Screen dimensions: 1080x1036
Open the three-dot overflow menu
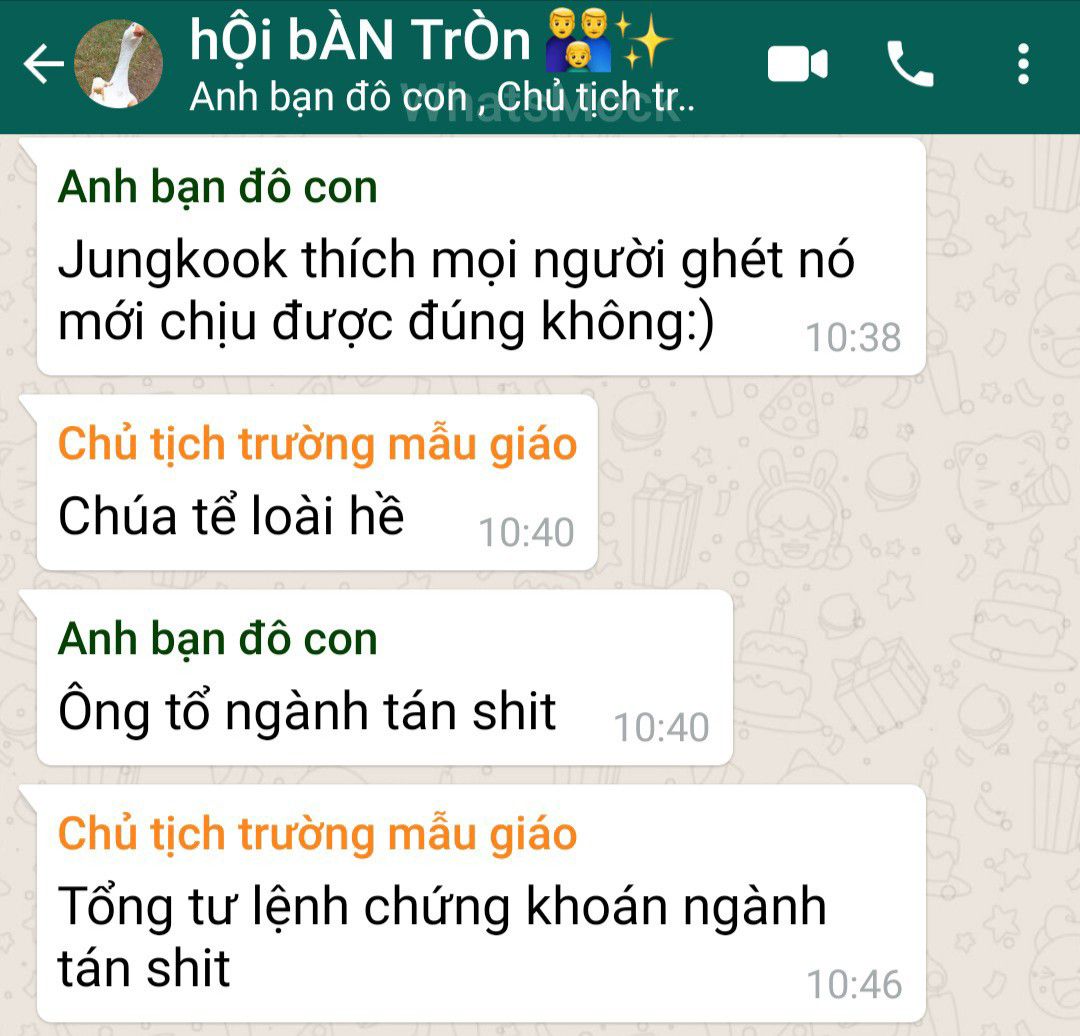point(1024,63)
